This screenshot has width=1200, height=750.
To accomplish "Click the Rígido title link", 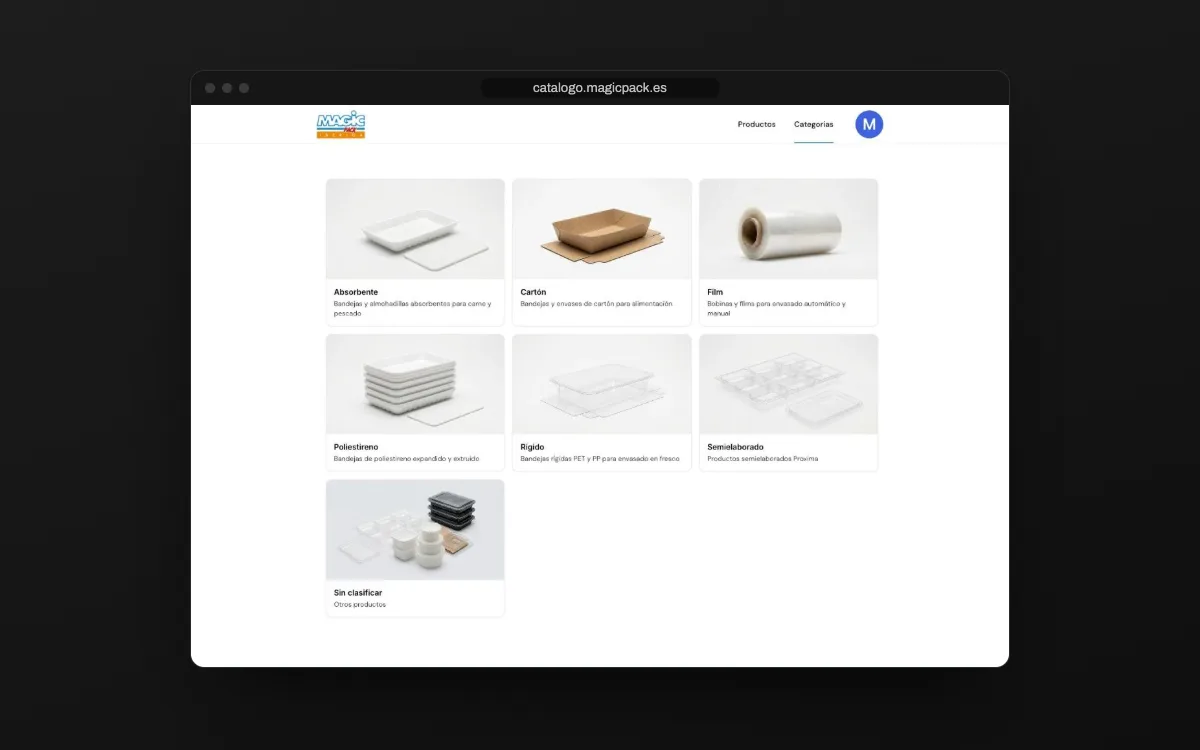I will coord(533,447).
